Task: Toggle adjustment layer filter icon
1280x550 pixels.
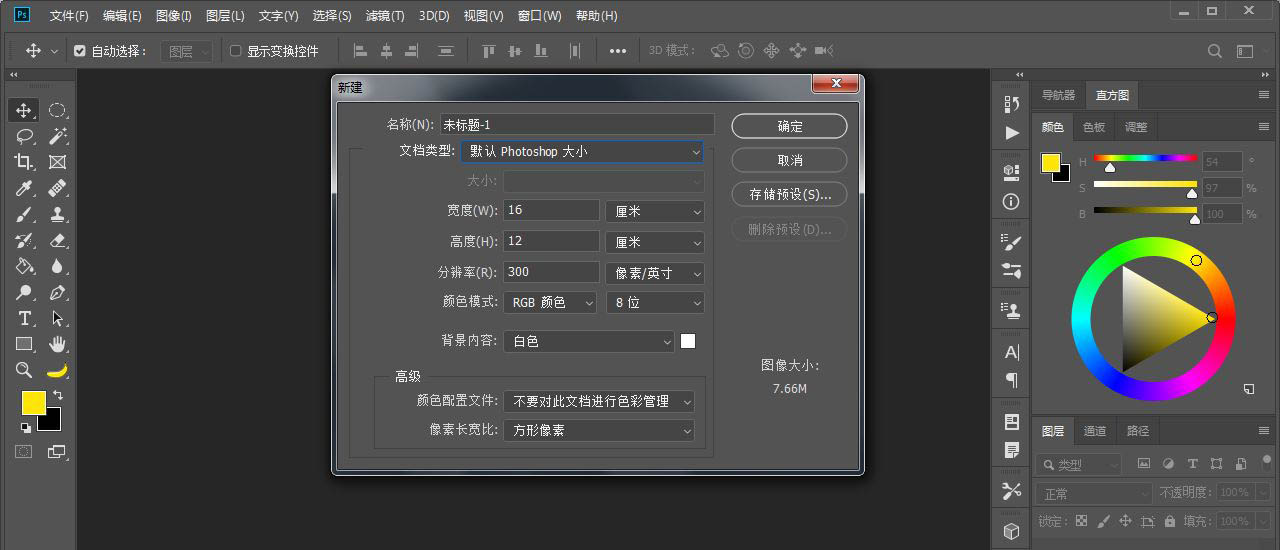Action: pyautogui.click(x=1168, y=464)
